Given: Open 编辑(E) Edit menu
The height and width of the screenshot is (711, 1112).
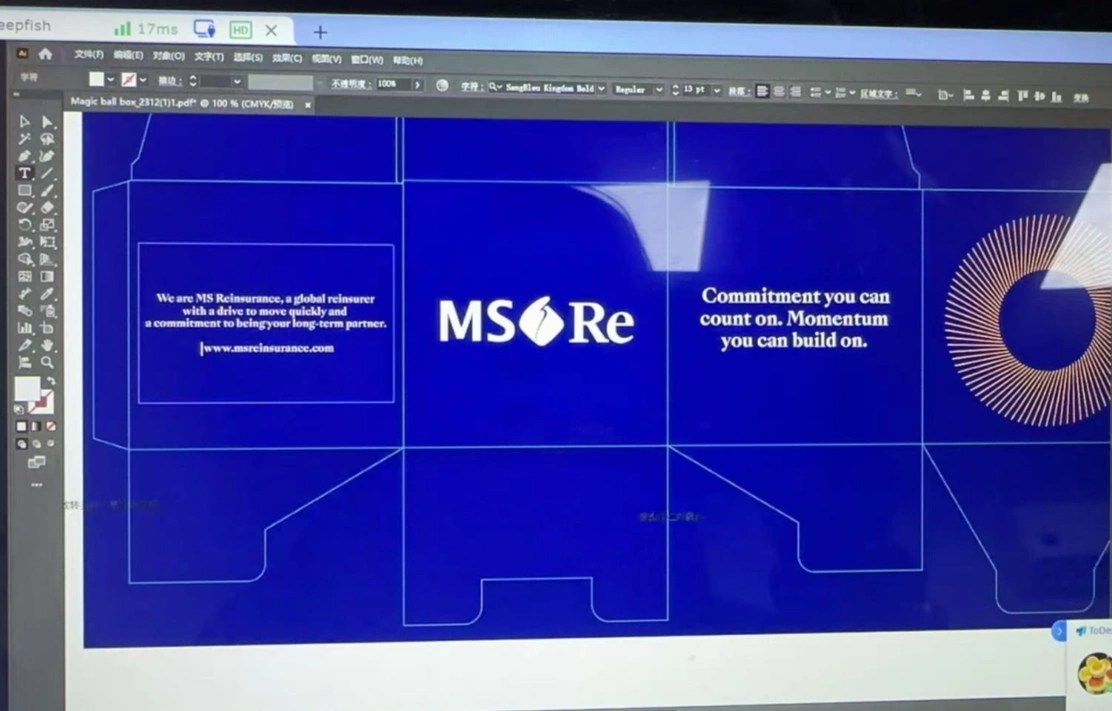Looking at the screenshot, I should (128, 55).
